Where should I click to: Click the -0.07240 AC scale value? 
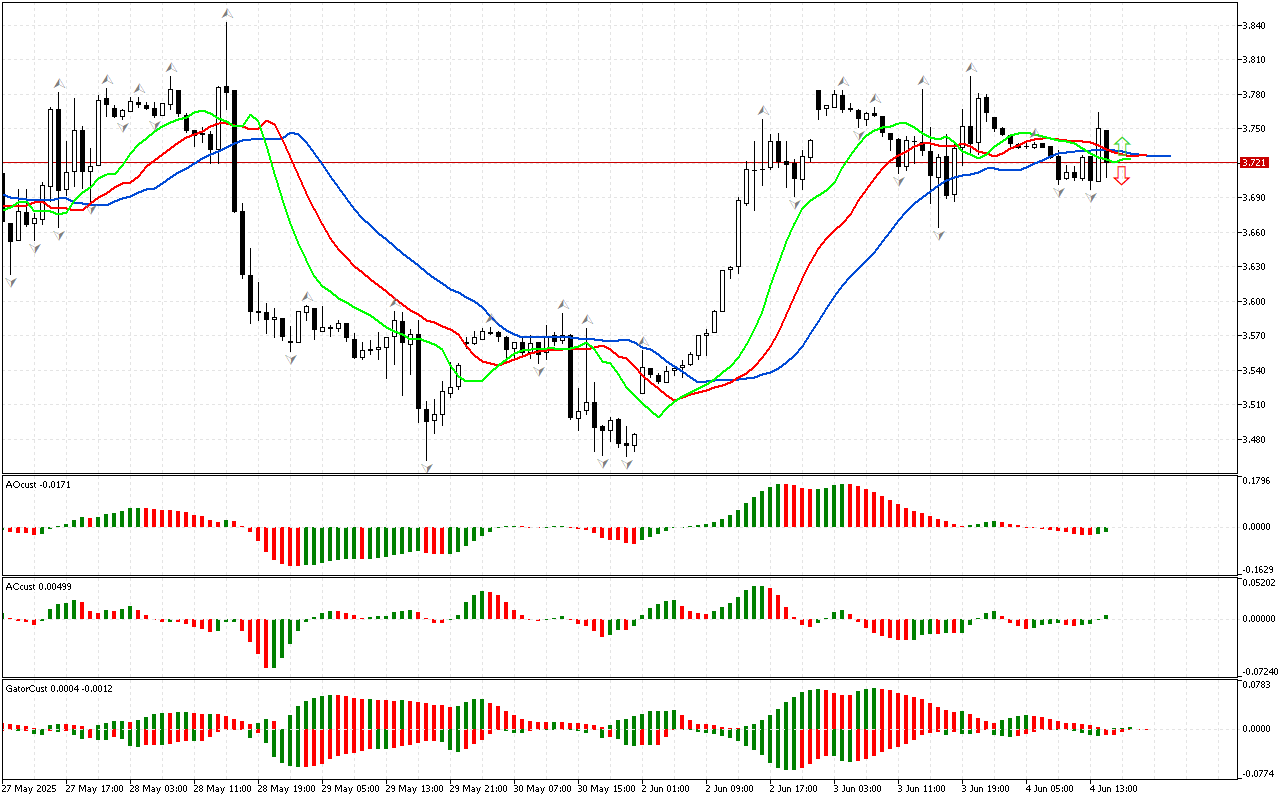[1257, 671]
